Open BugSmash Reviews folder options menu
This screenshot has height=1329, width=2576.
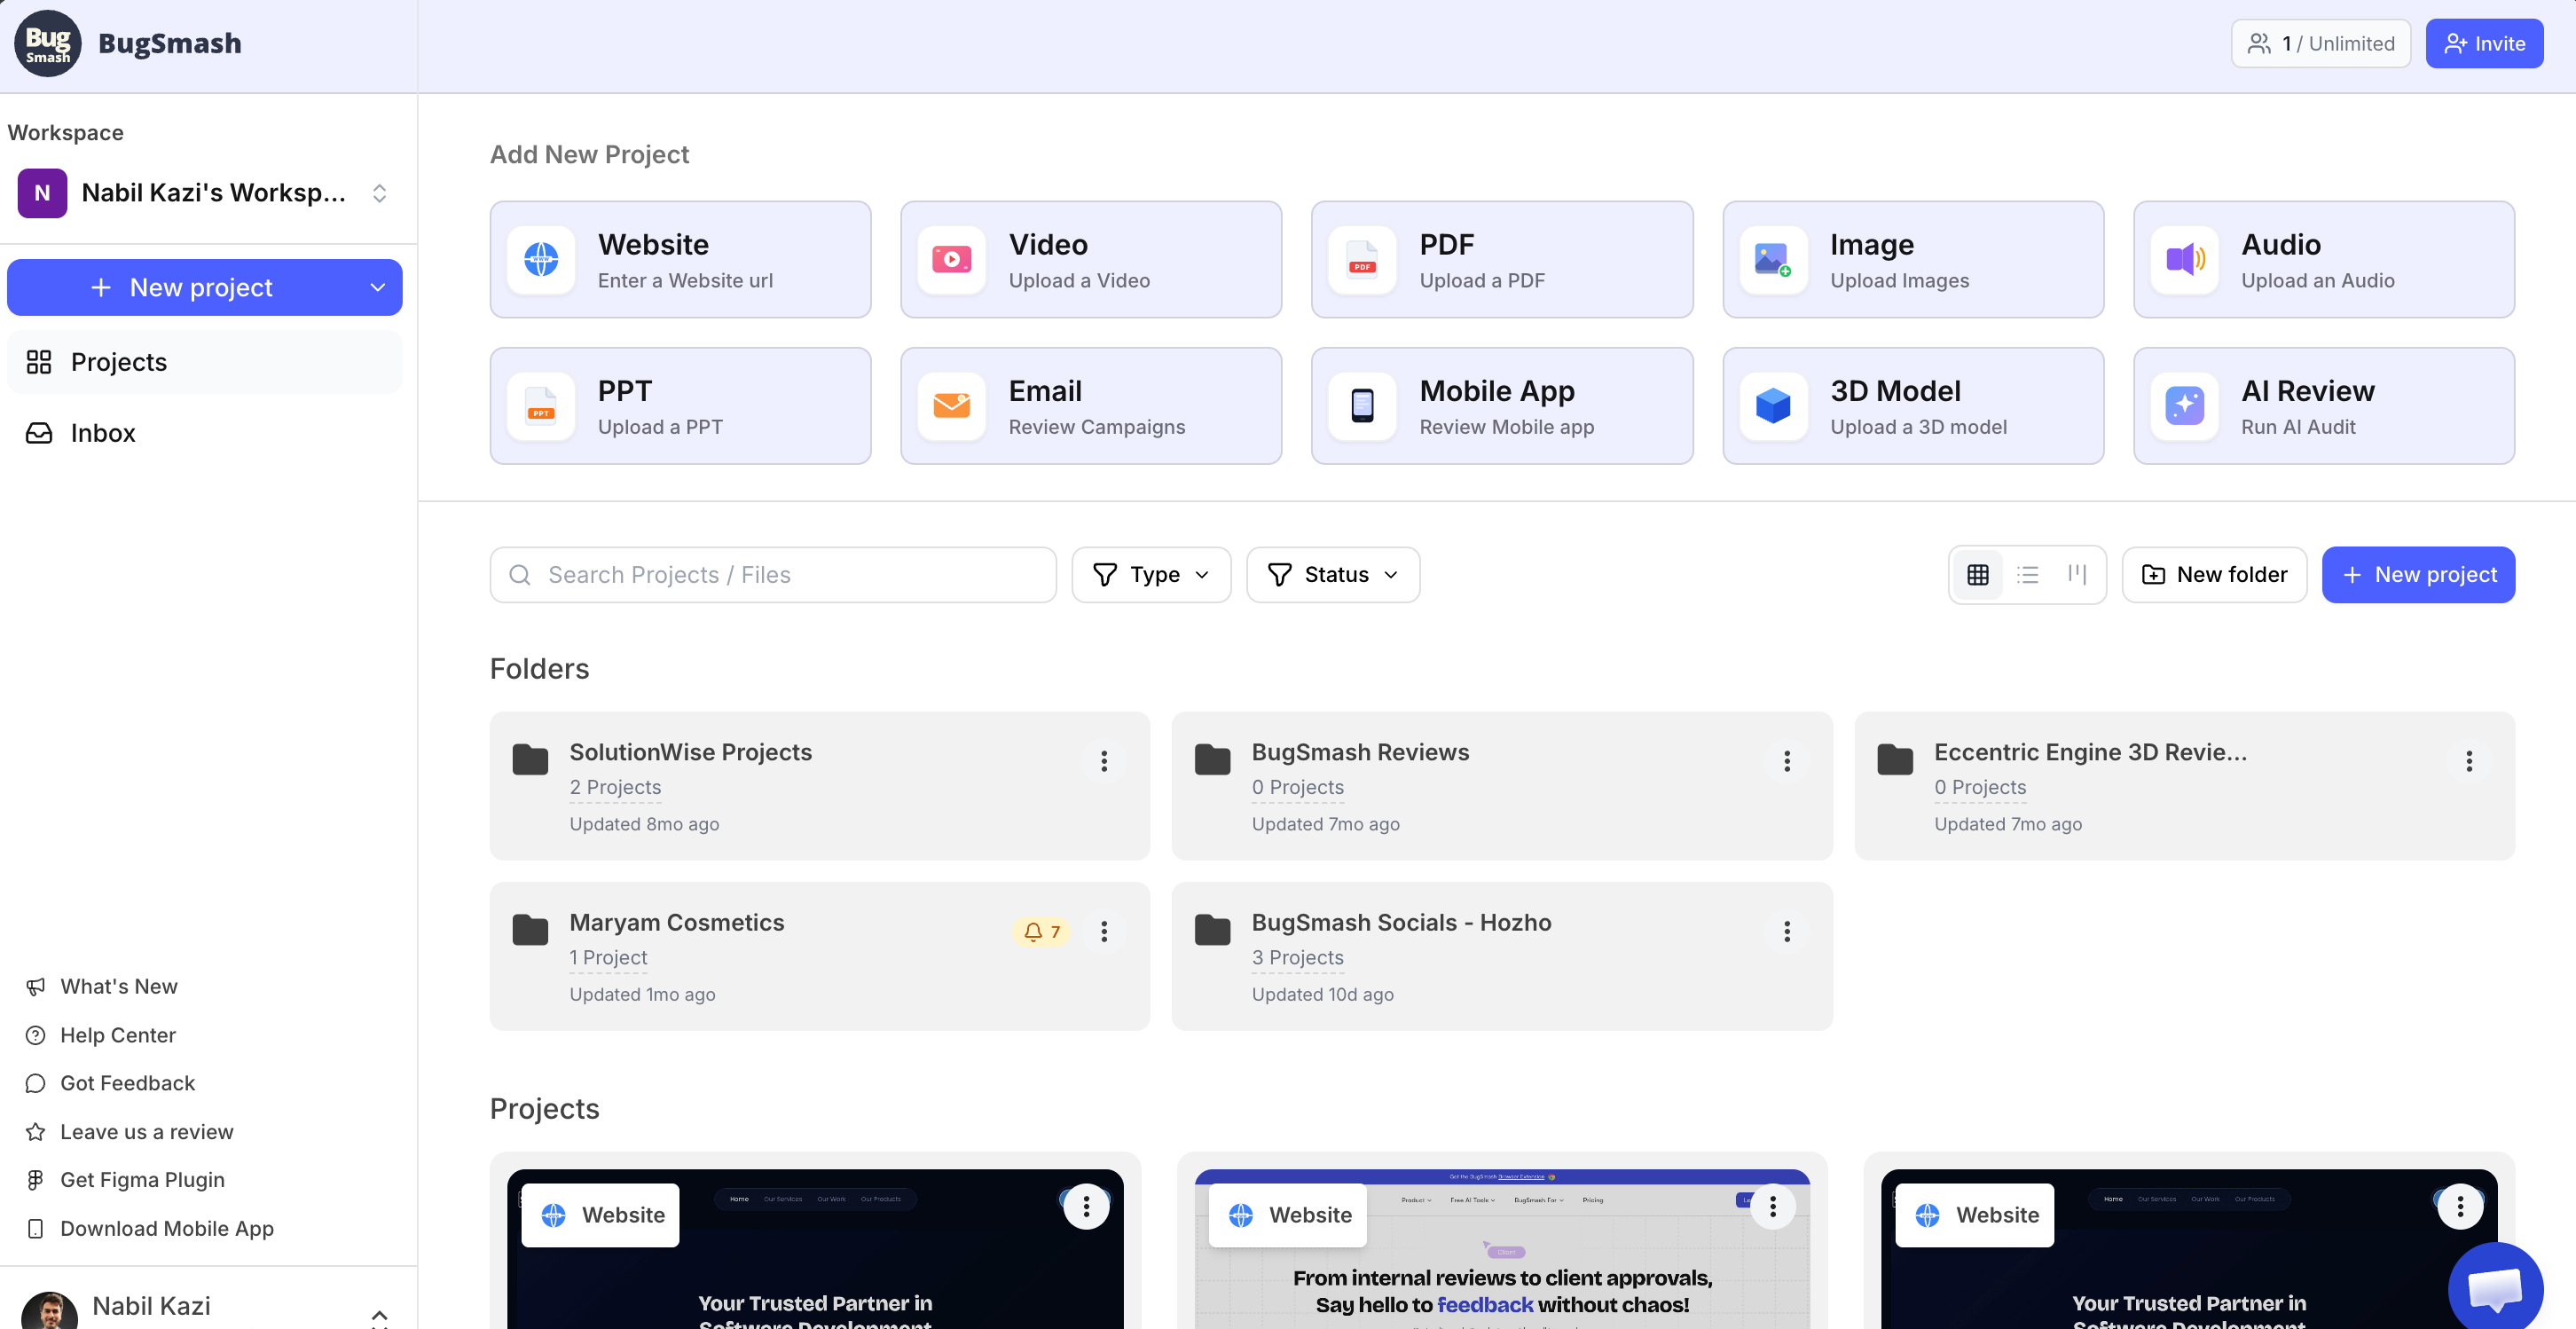point(1787,761)
